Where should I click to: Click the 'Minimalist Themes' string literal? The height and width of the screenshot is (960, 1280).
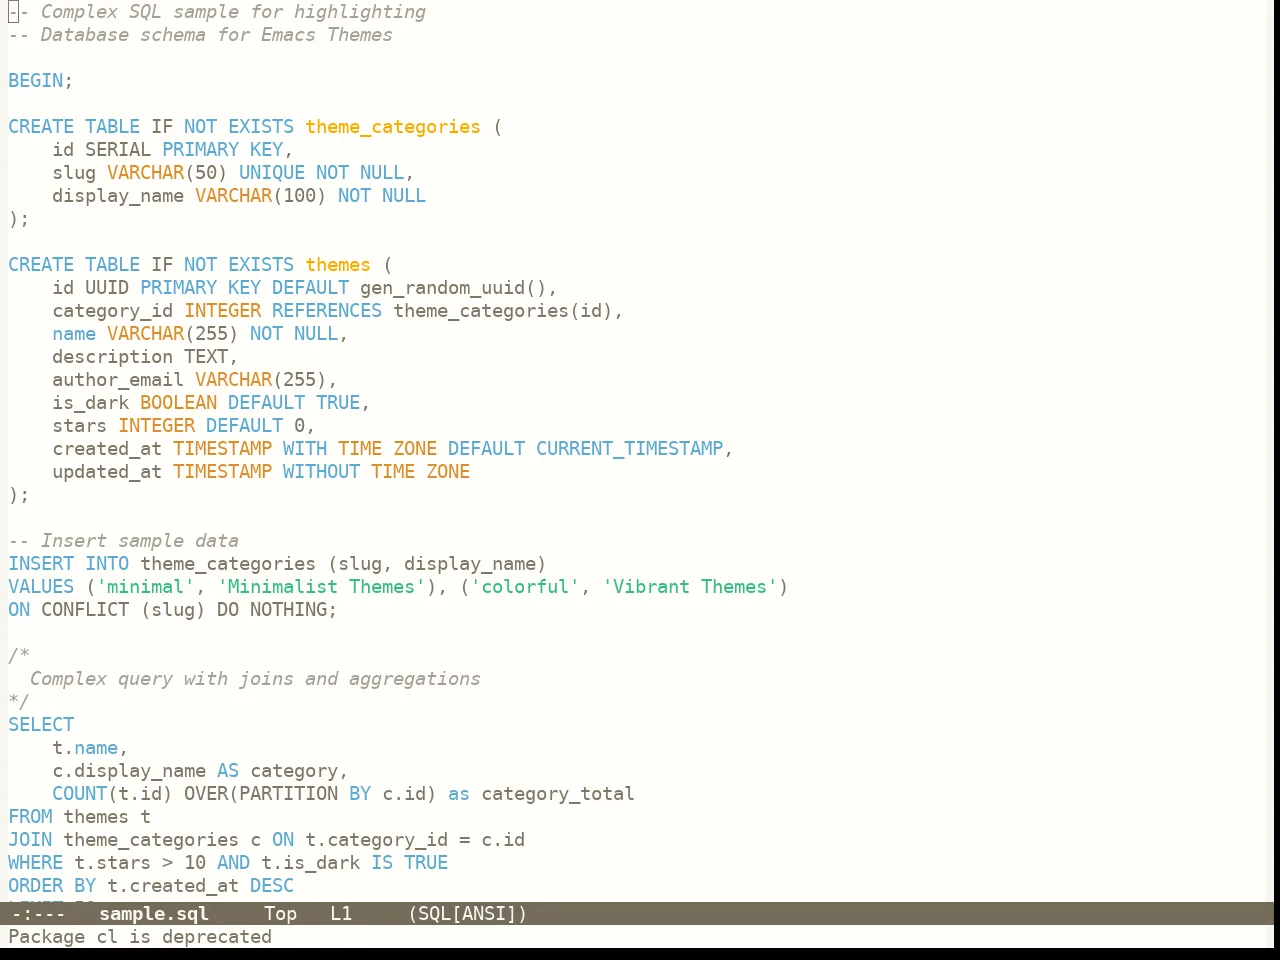click(321, 587)
